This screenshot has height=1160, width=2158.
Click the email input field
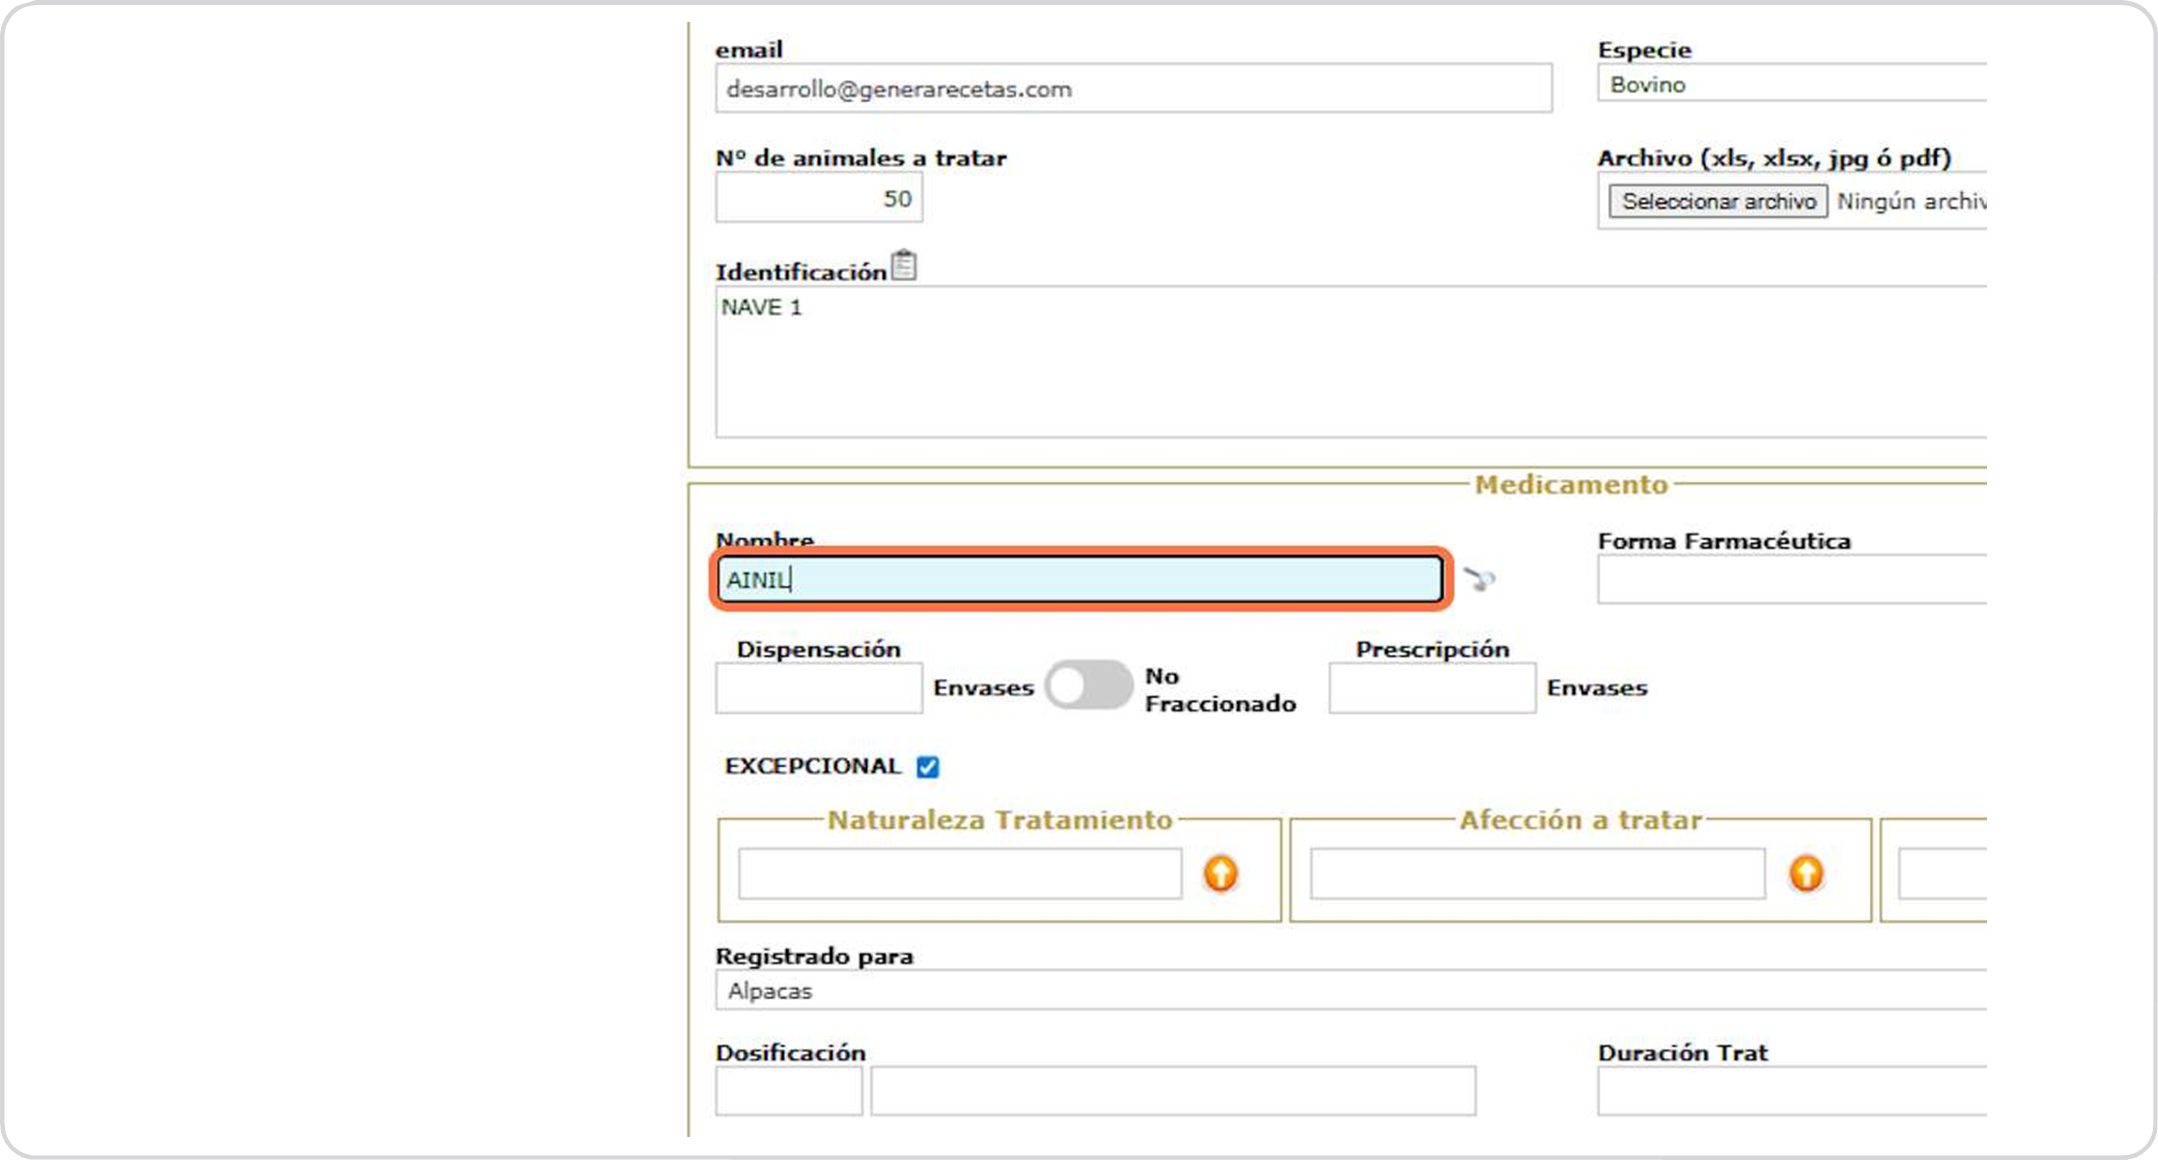coord(1133,89)
